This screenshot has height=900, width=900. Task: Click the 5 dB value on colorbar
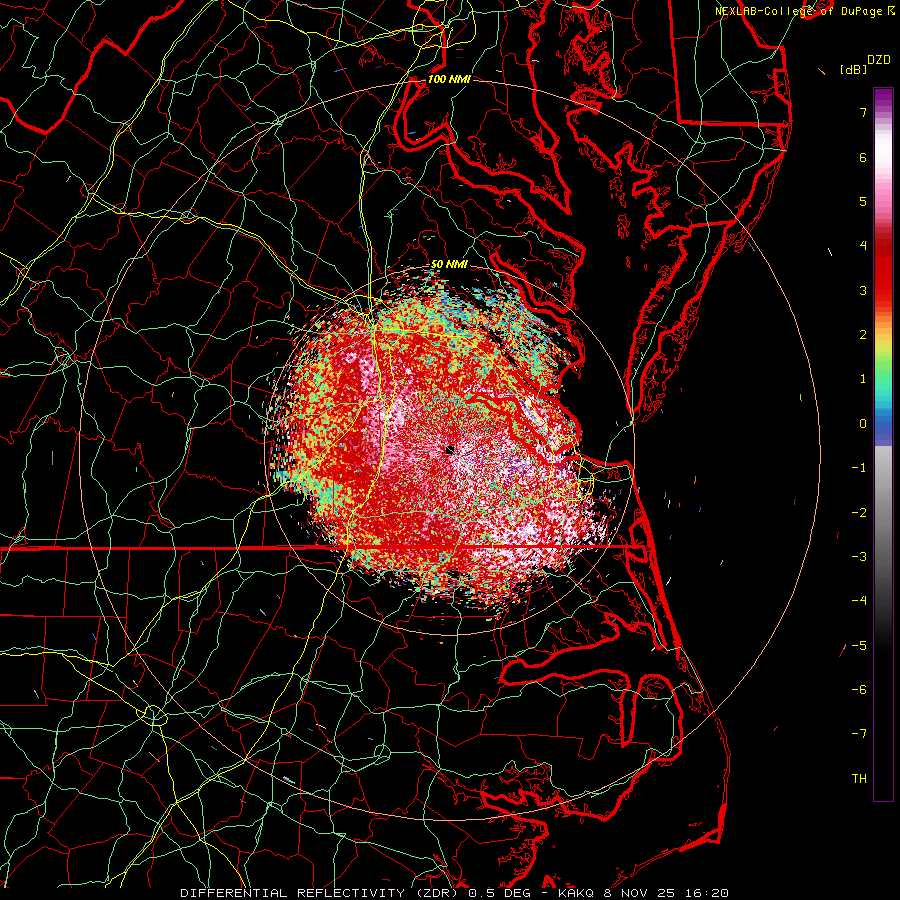(x=863, y=201)
